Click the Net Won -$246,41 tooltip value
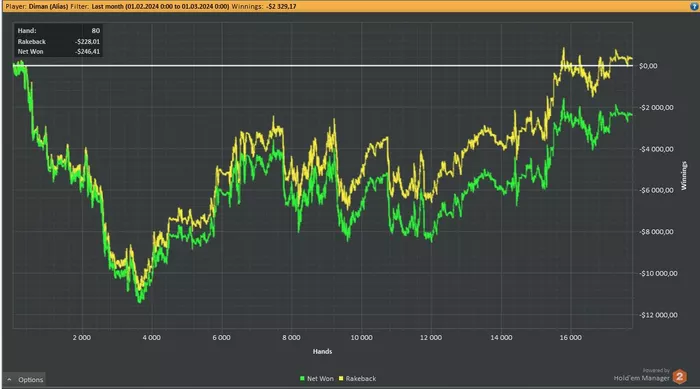Image resolution: width=700 pixels, height=389 pixels. (88, 52)
